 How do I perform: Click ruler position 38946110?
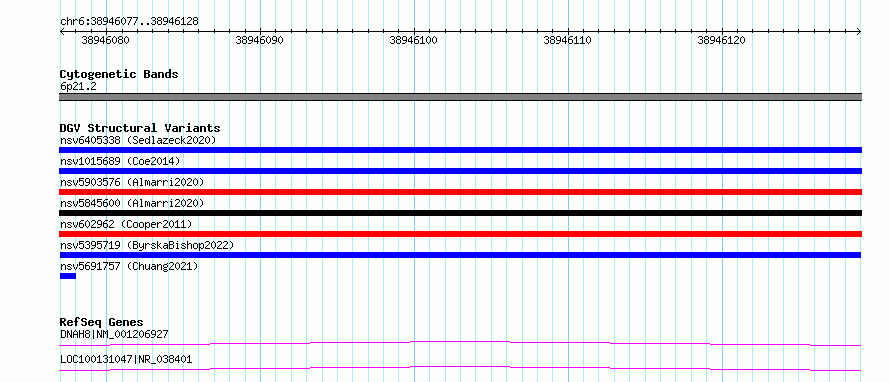568,40
